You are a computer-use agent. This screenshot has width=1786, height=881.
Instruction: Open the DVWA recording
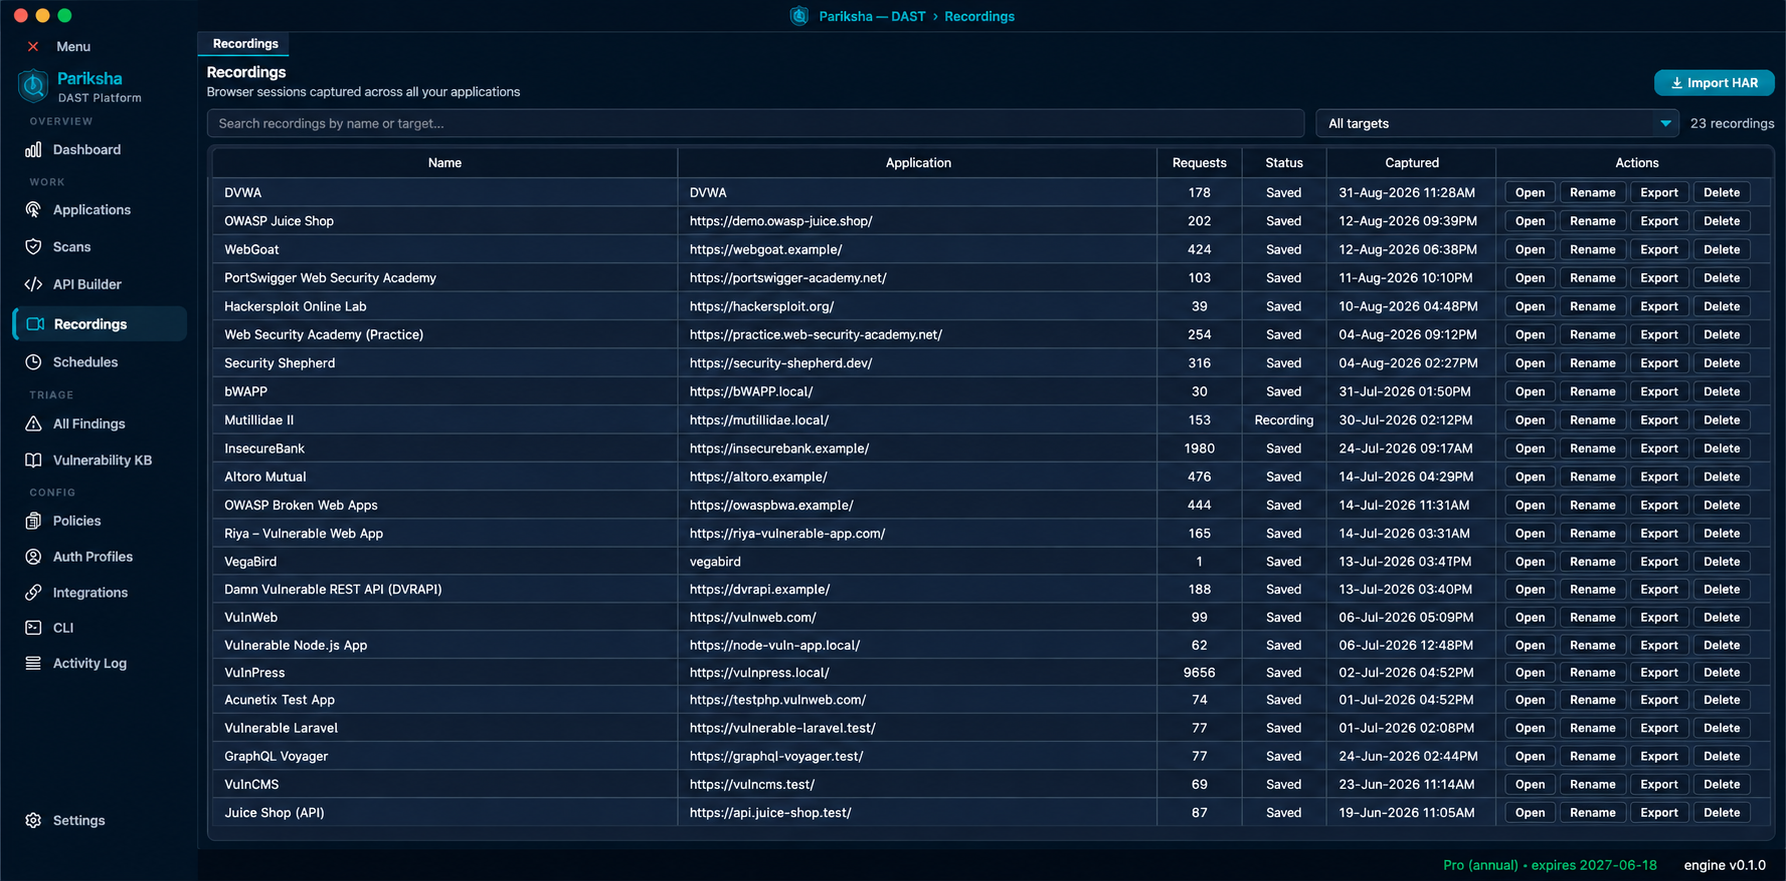coord(1529,193)
